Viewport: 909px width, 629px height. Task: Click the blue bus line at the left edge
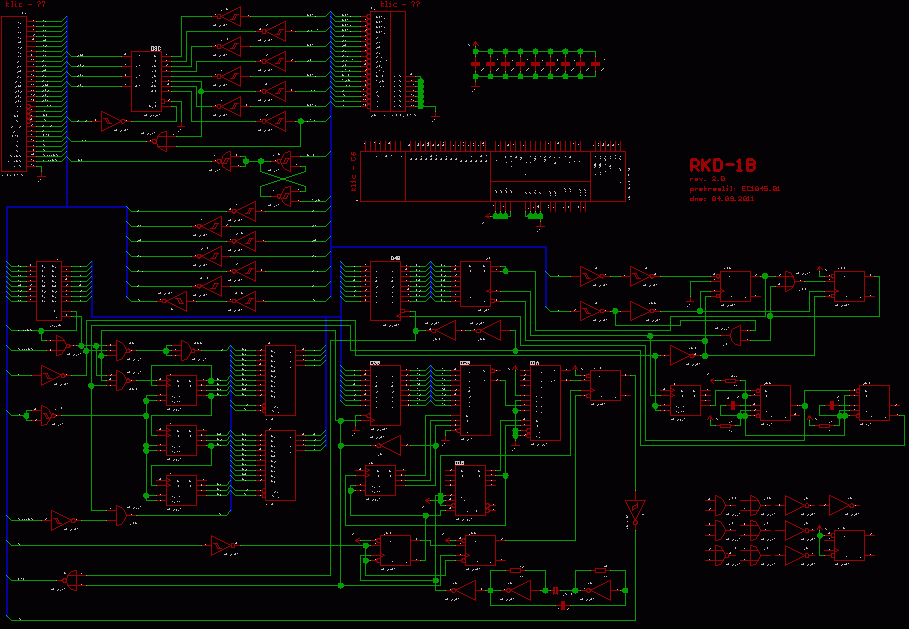click(x=6, y=400)
